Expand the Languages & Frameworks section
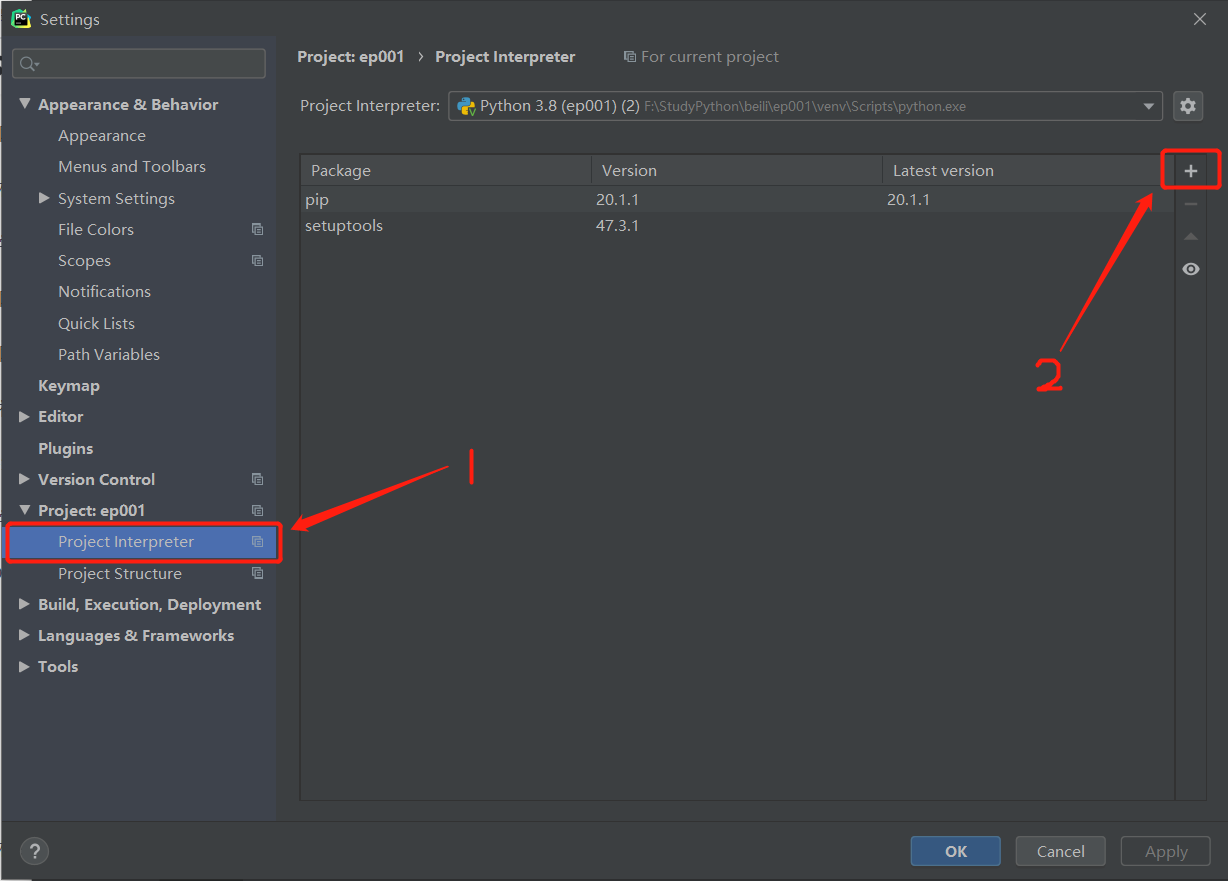 (25, 635)
